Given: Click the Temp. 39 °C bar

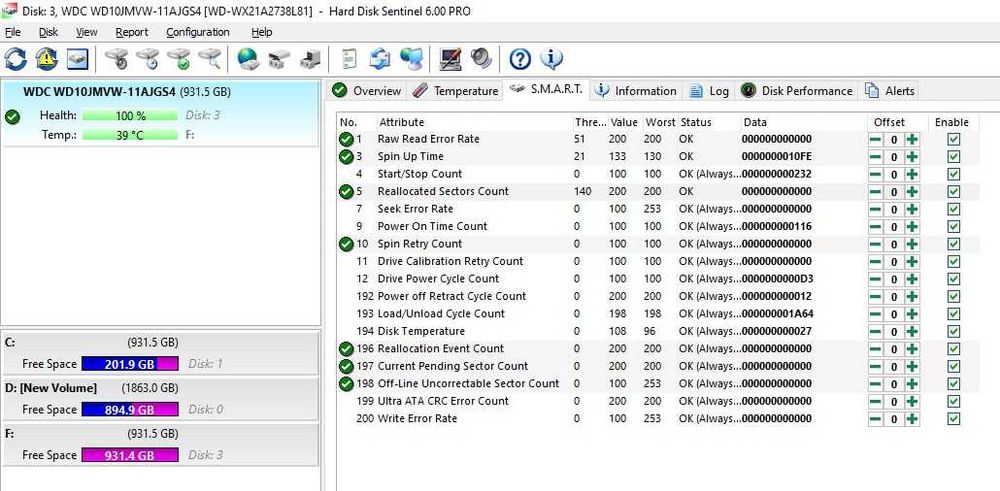Looking at the screenshot, I should [130, 135].
